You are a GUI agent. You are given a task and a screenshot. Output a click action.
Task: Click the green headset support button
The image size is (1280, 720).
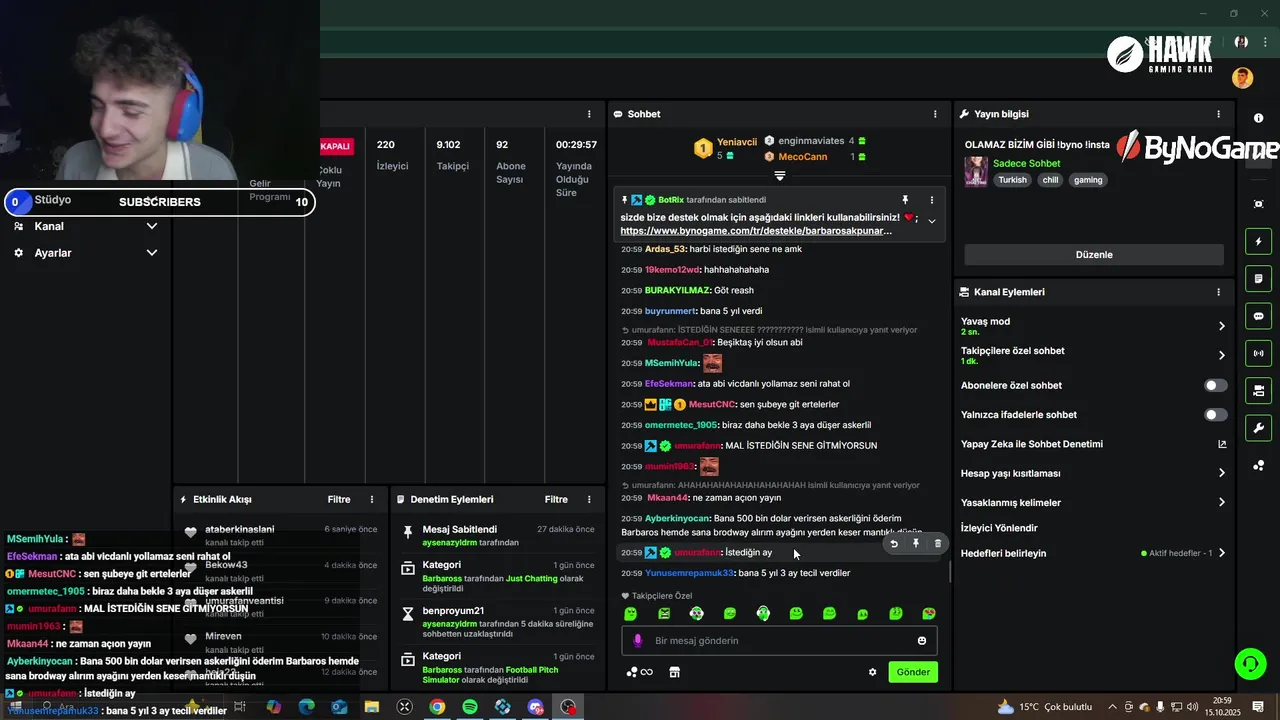tap(1249, 664)
